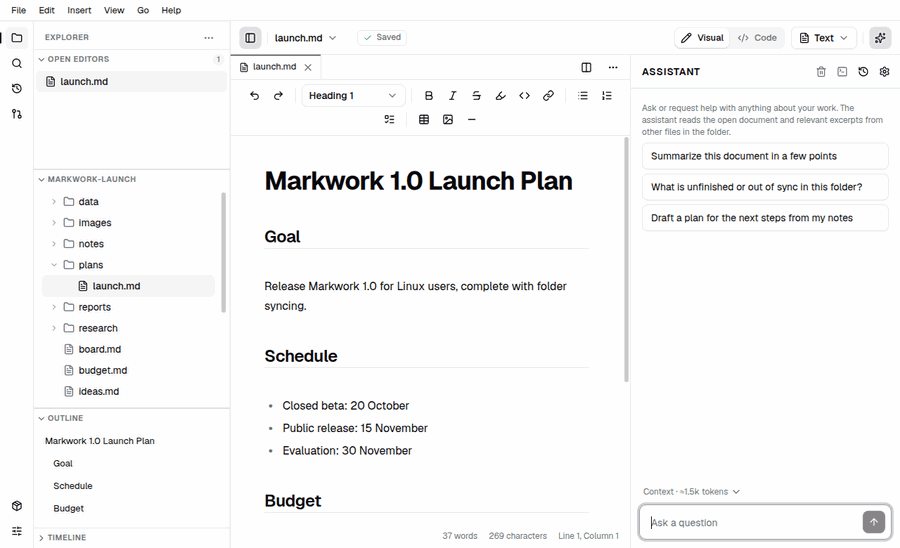This screenshot has height=548, width=900.
Task: Open editor more actions ellipsis
Action: click(613, 67)
